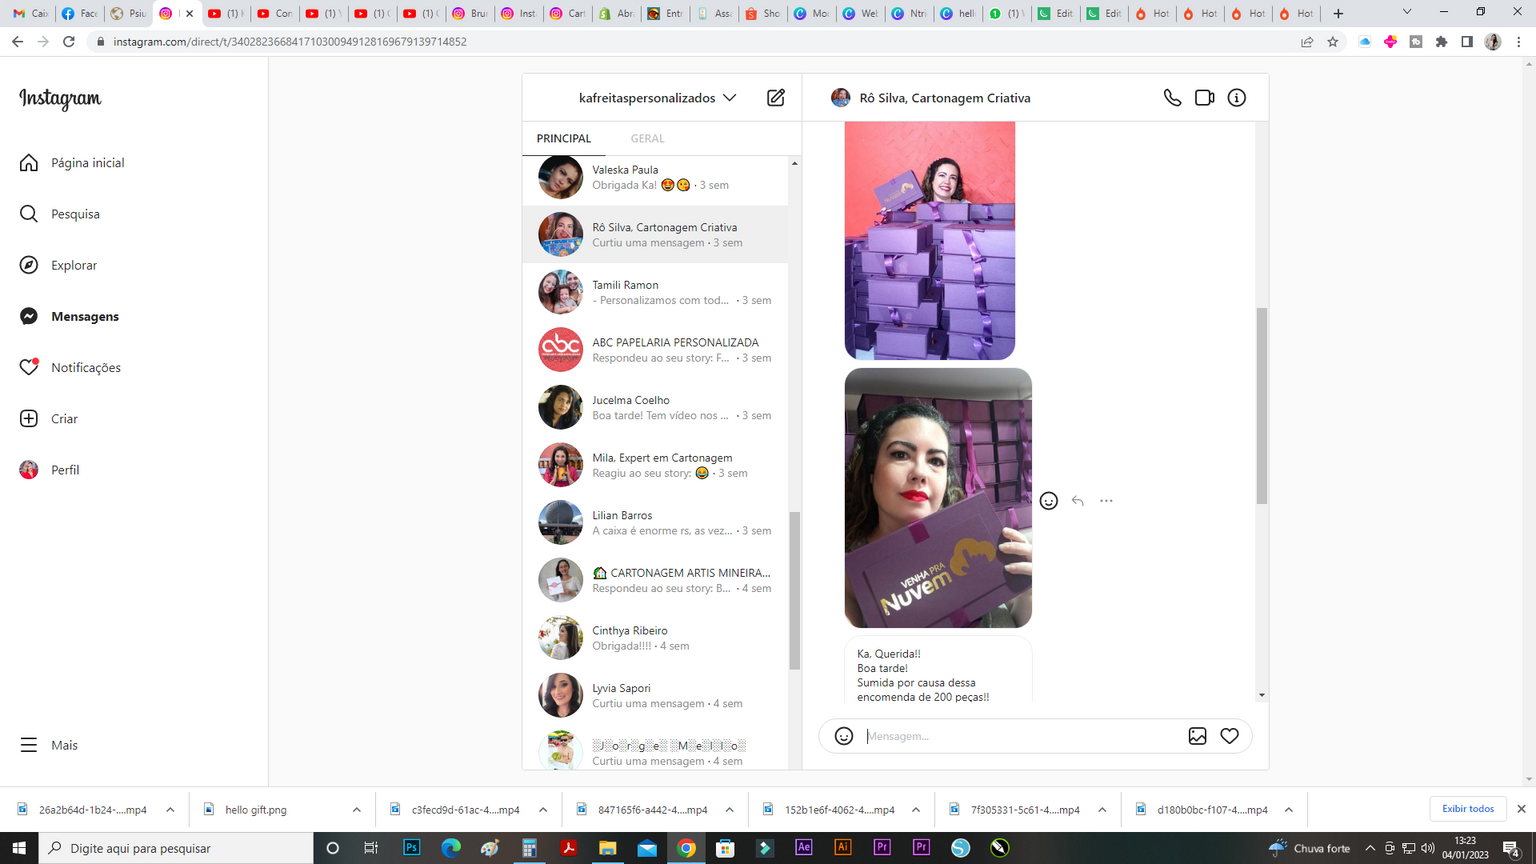Expand options for hello gift.png download
Screen dimensions: 1536x864
[356, 810]
